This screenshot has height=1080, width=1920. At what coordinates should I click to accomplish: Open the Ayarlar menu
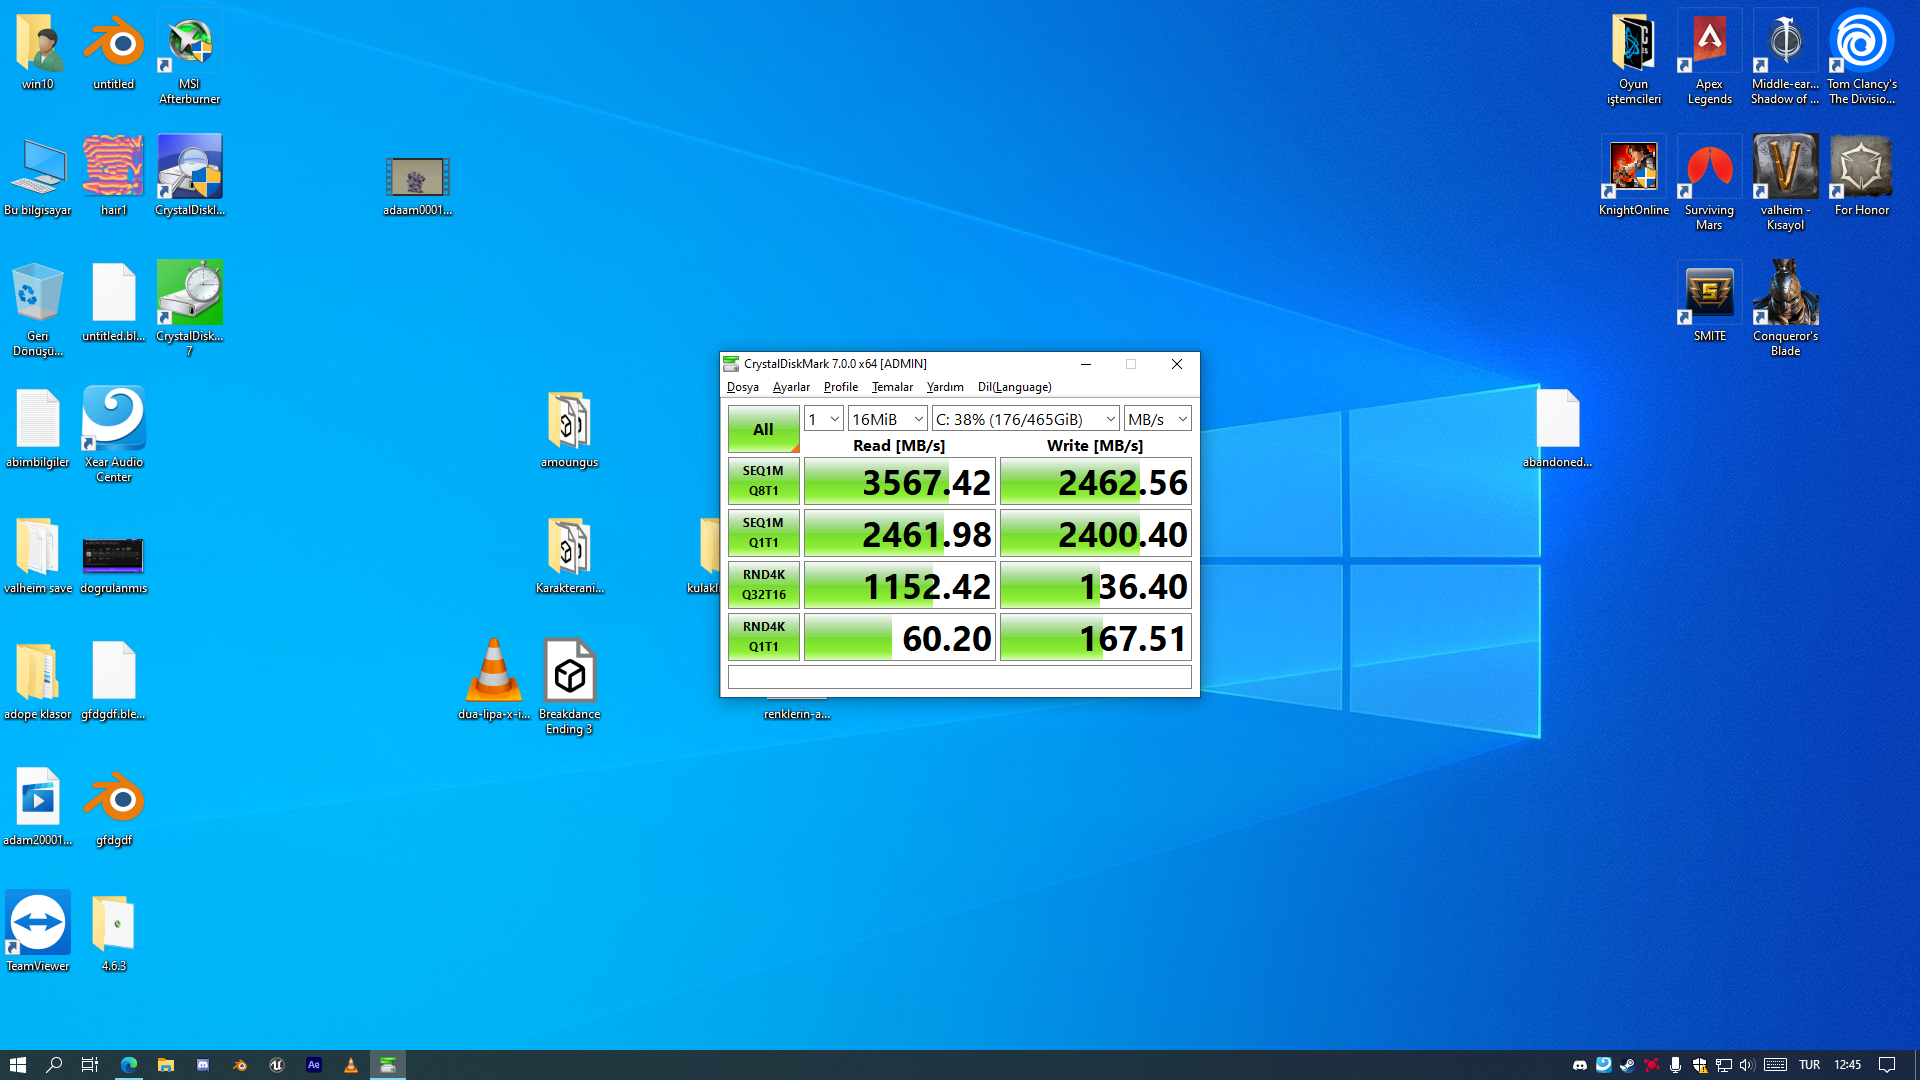click(791, 387)
